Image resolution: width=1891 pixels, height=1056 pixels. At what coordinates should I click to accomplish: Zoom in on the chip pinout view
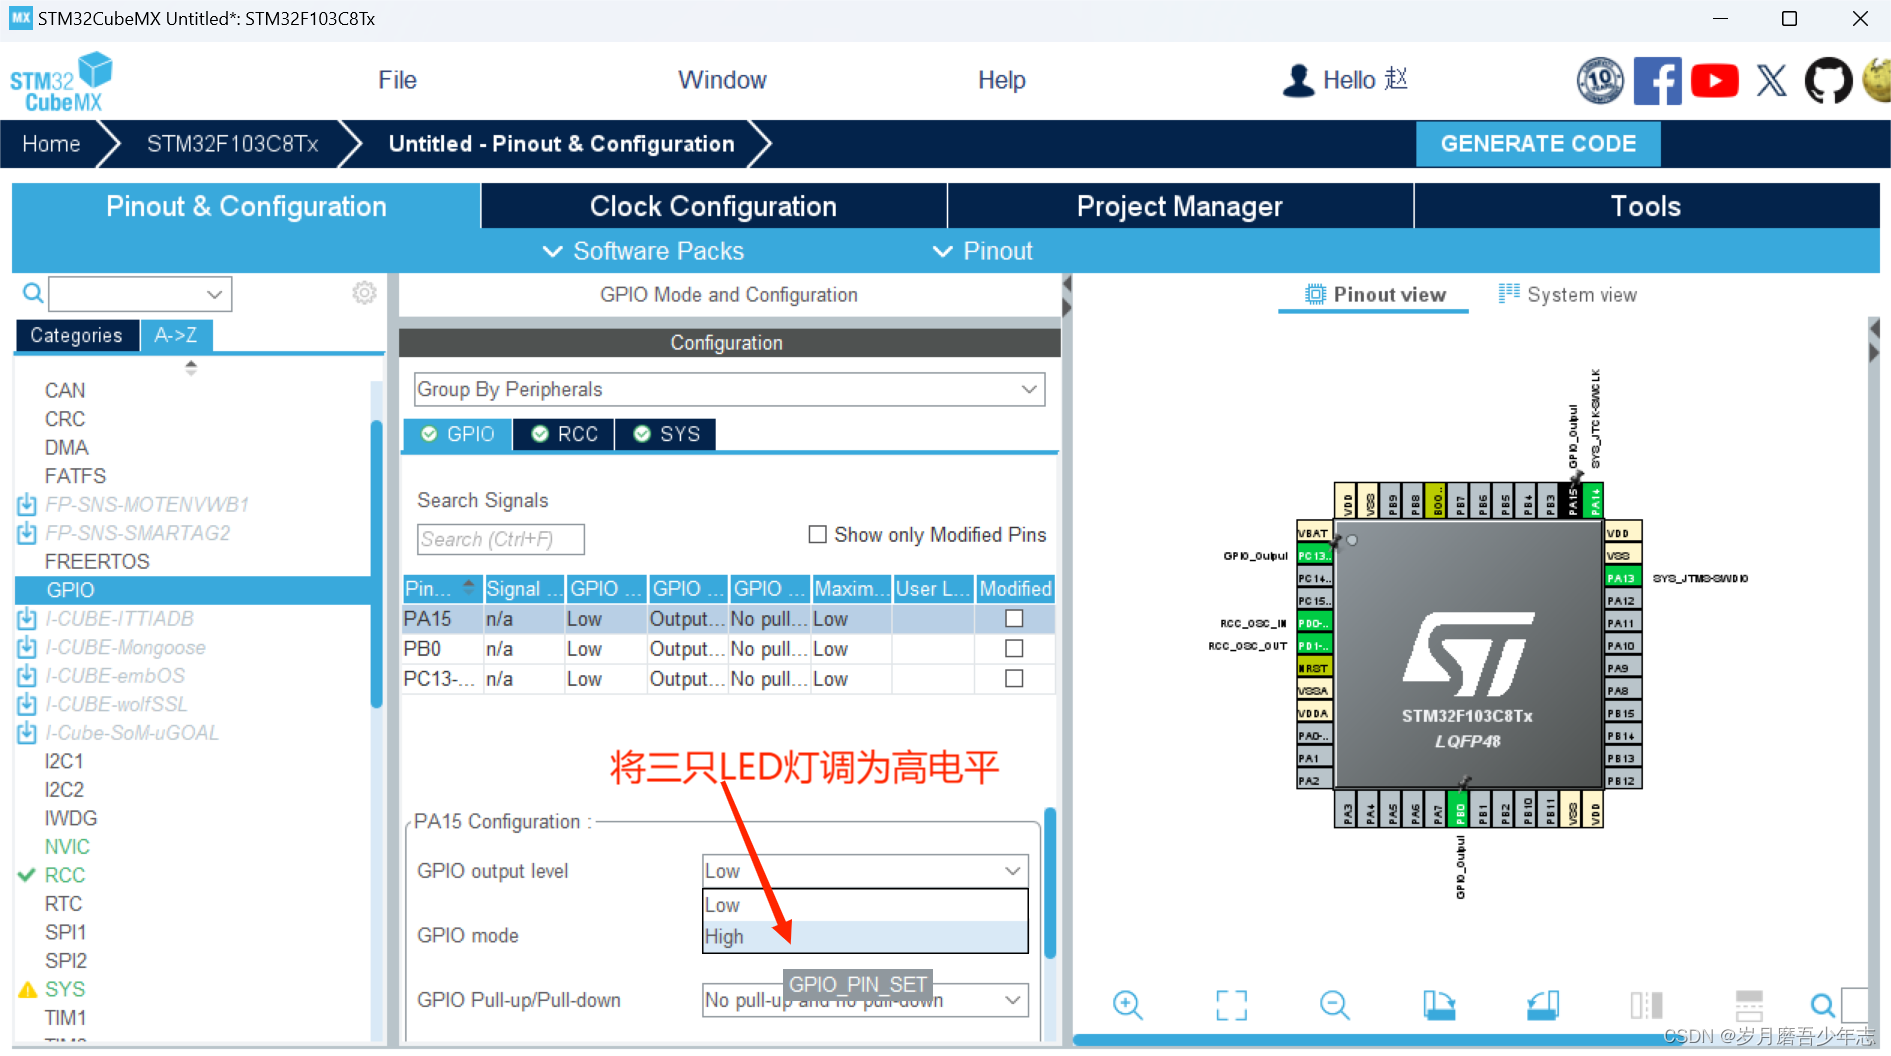pyautogui.click(x=1127, y=1005)
